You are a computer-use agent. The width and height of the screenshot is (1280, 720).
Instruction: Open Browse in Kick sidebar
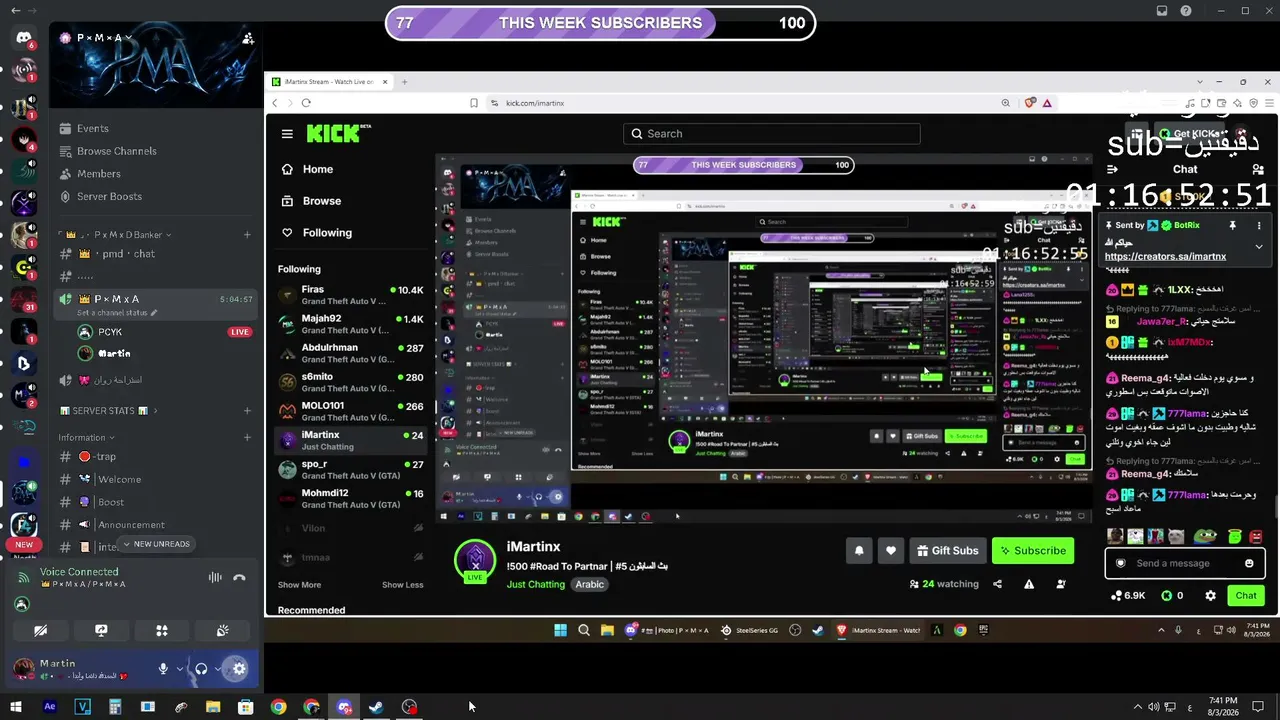[x=310, y=201]
